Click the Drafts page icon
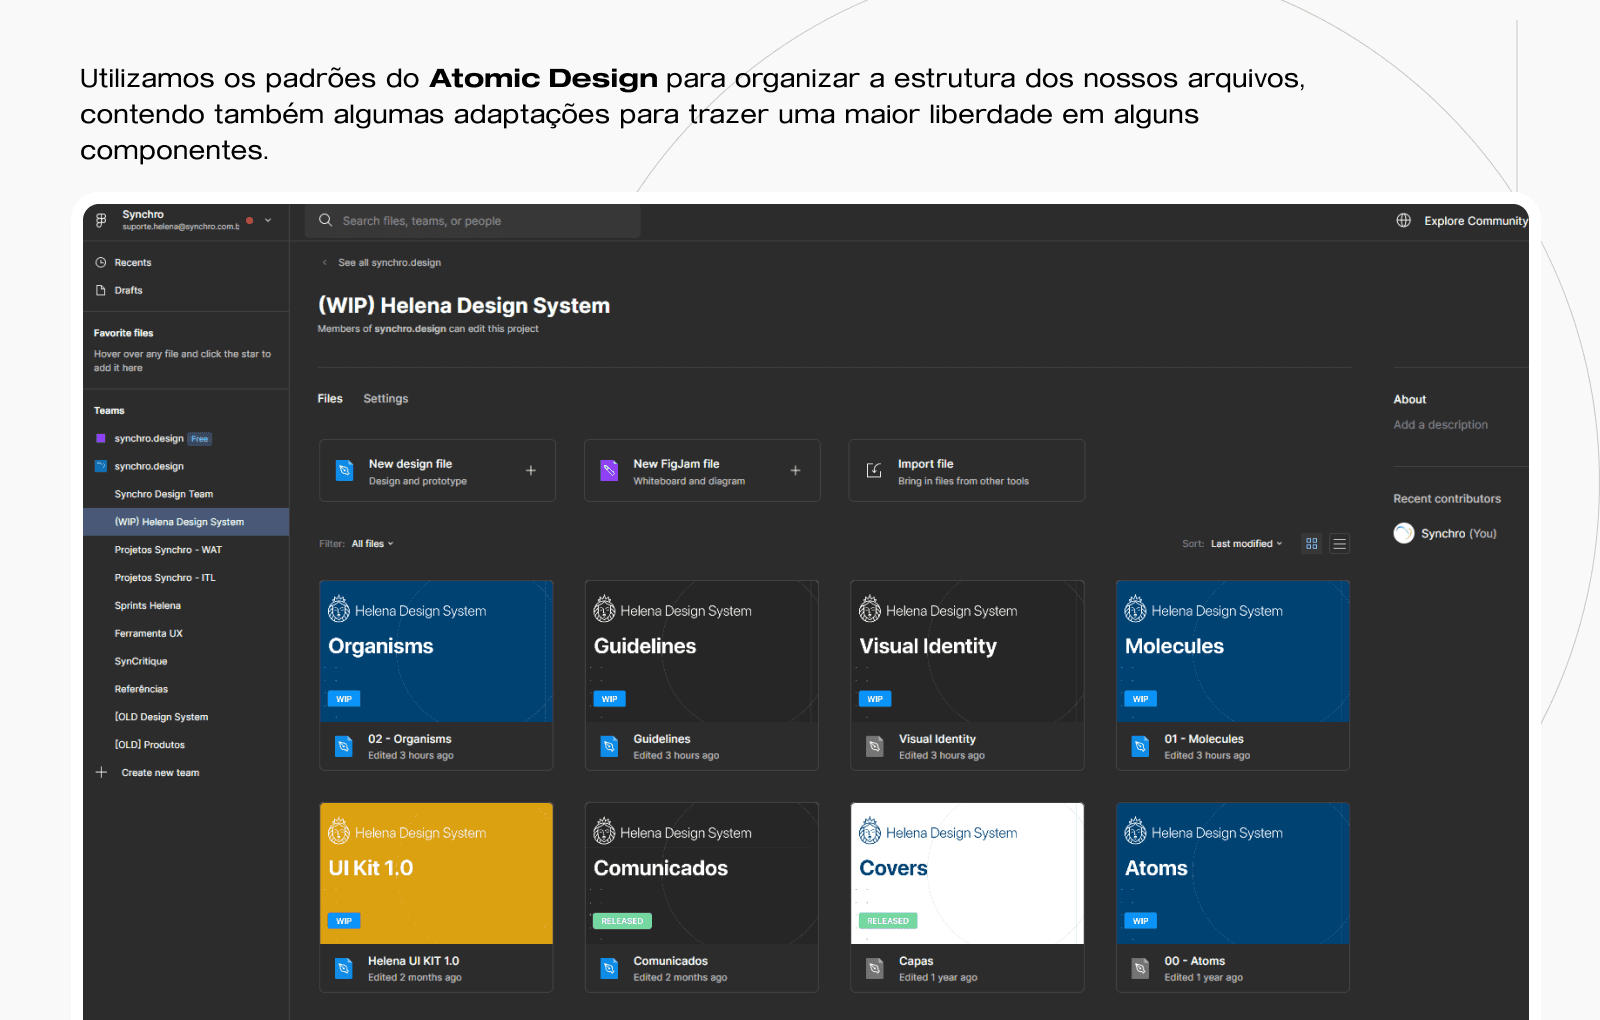The width and height of the screenshot is (1600, 1020). 100,290
